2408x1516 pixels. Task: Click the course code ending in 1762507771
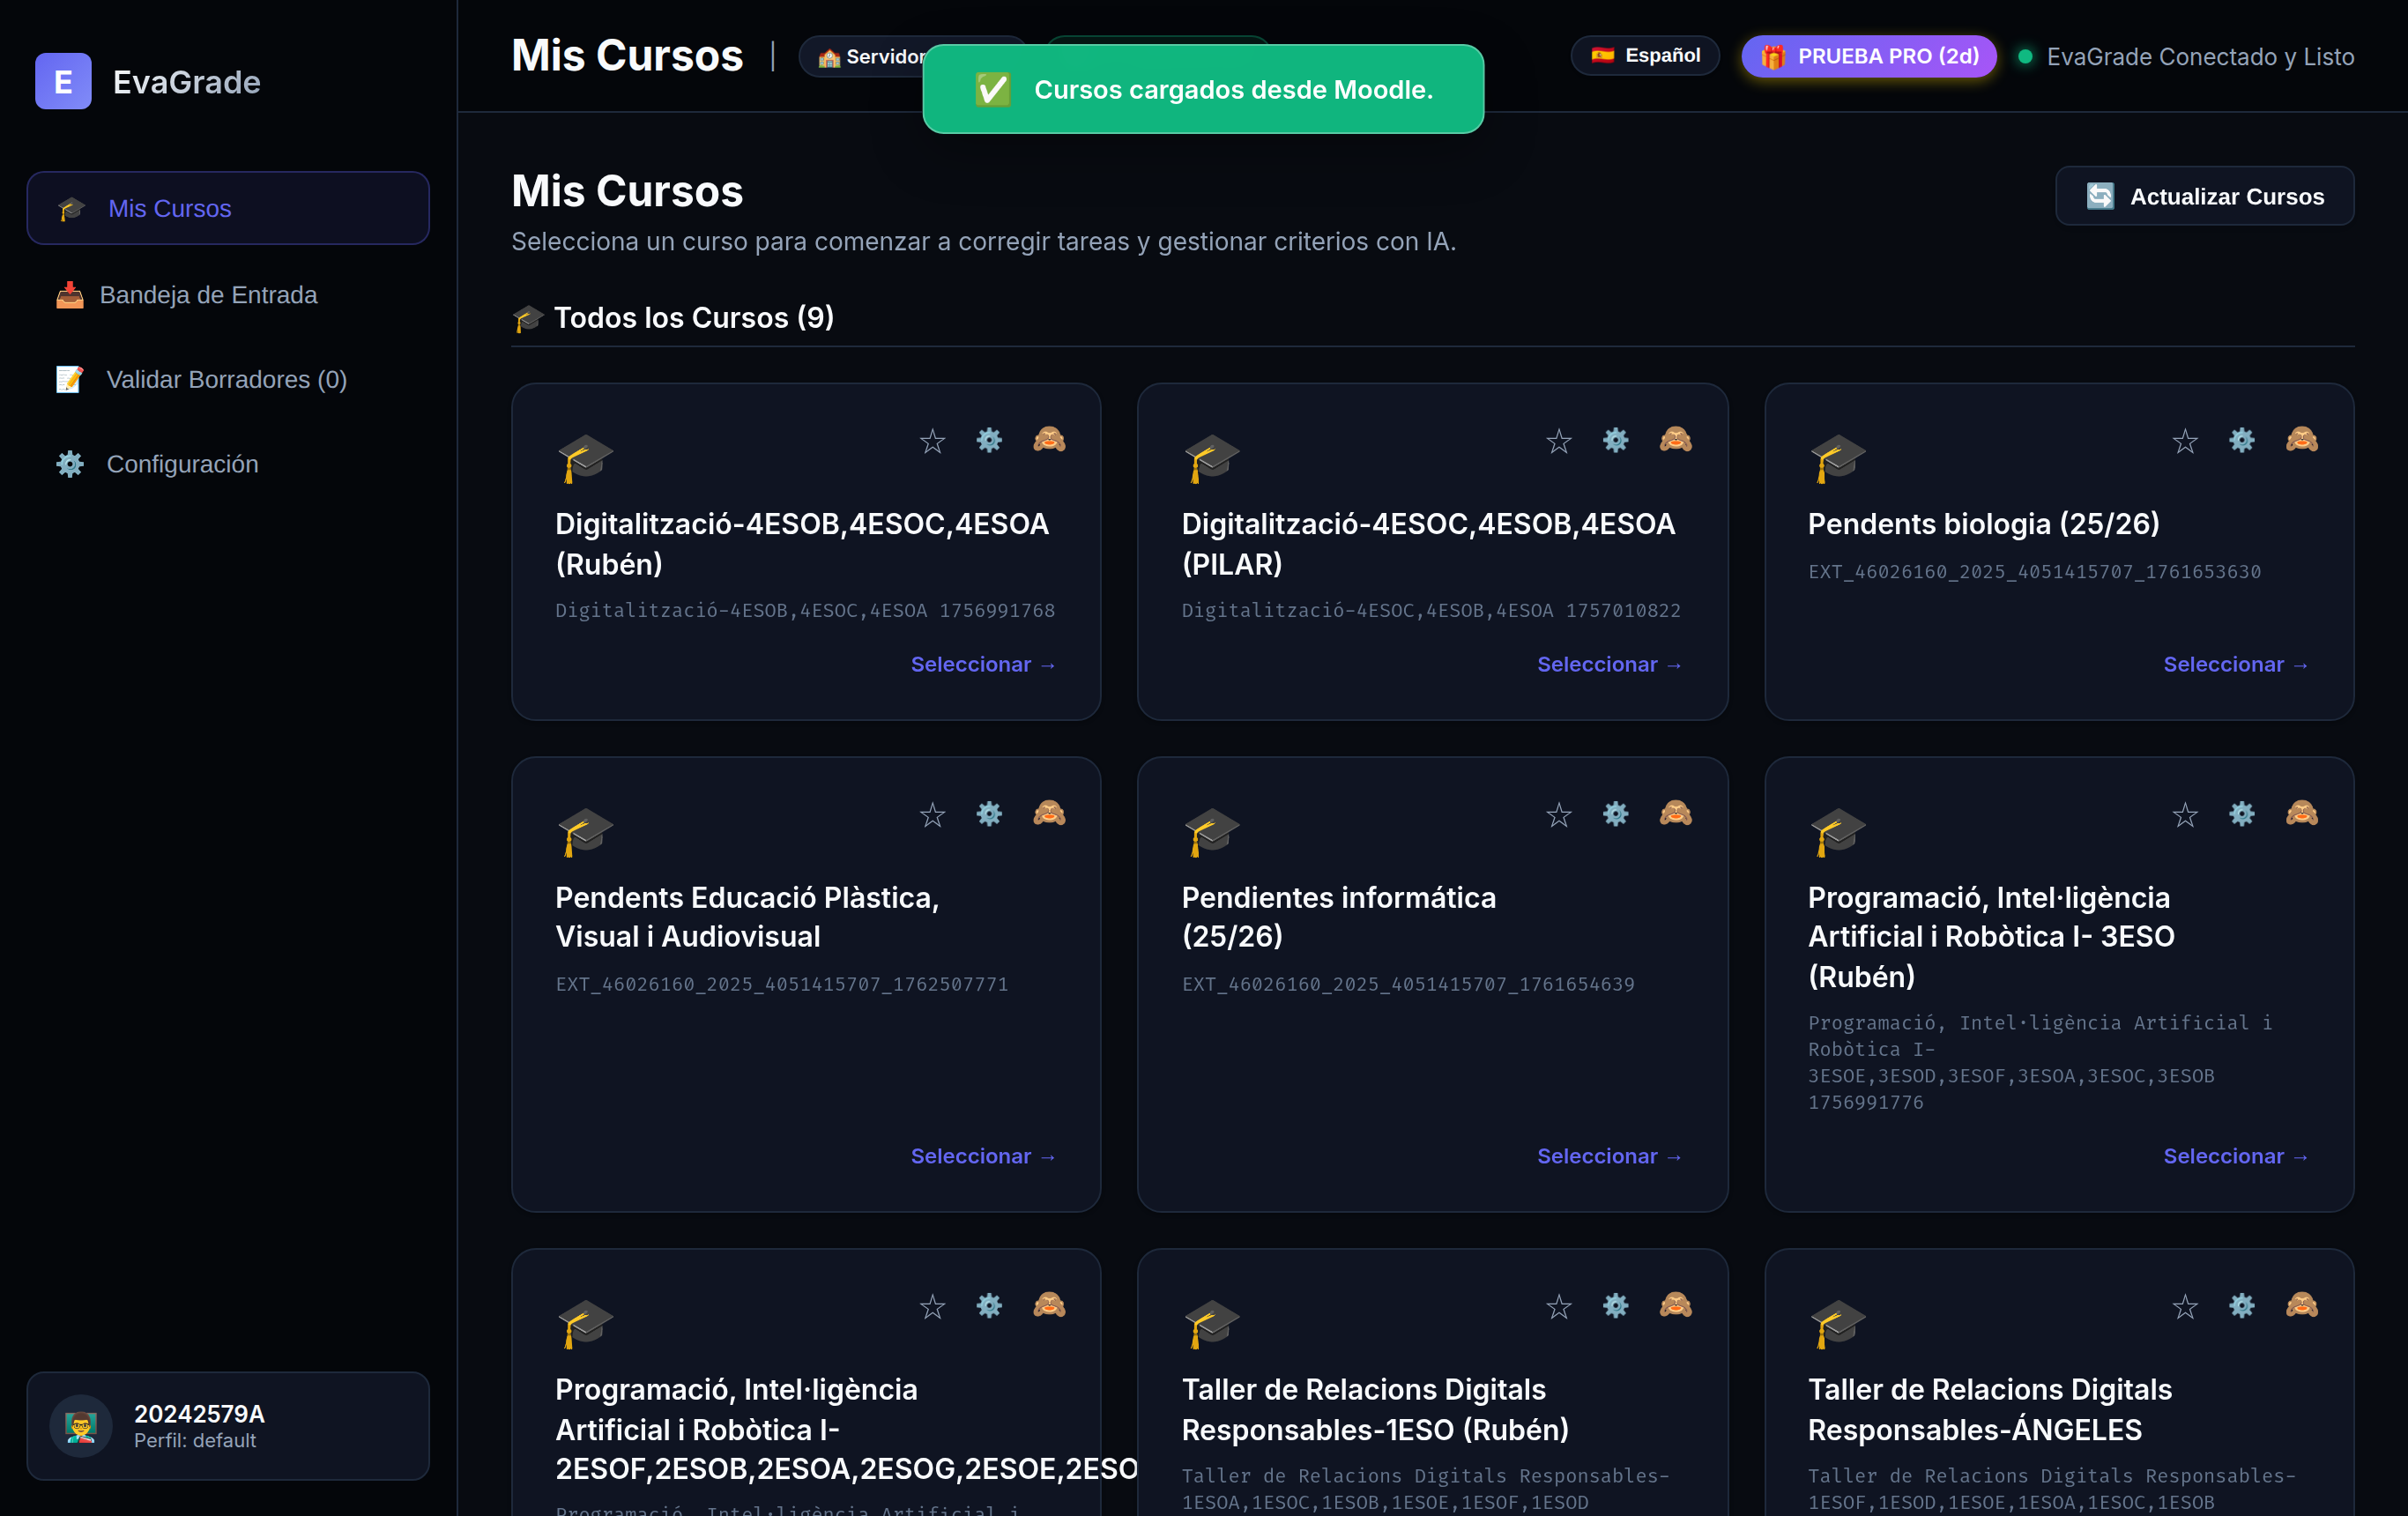pos(781,984)
